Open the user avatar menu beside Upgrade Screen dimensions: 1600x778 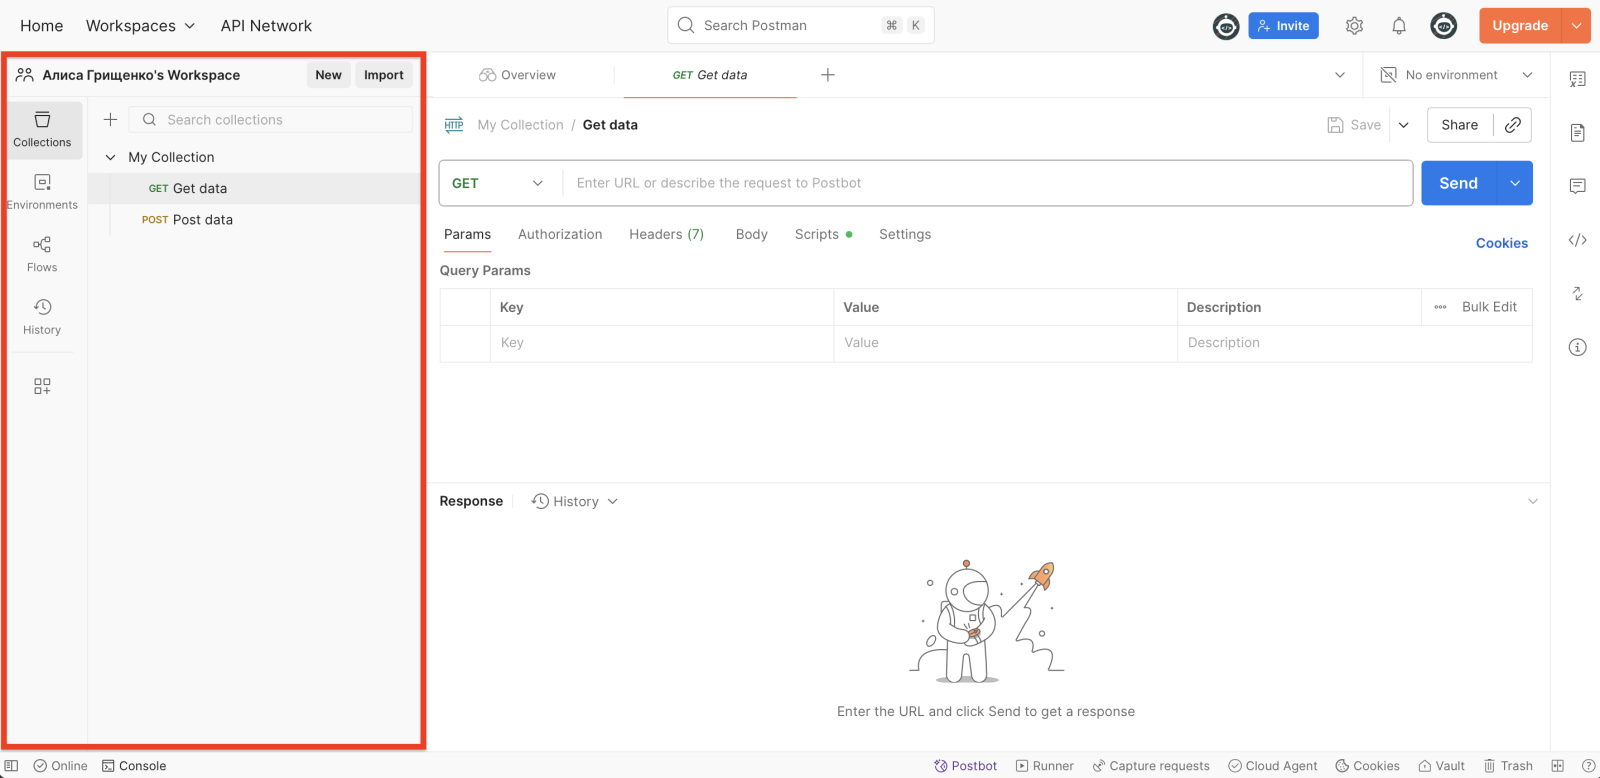pos(1444,26)
